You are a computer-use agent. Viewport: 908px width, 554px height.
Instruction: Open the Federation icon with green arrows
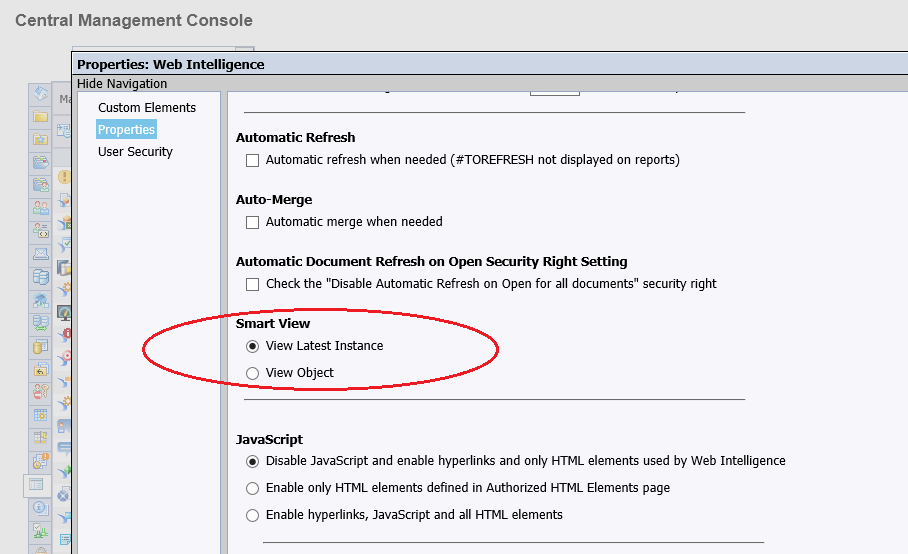click(41, 323)
